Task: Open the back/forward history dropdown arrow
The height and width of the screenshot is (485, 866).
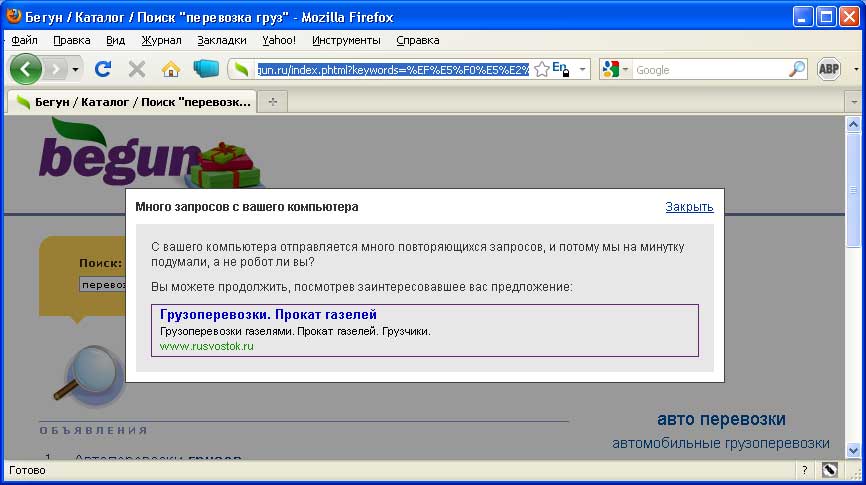Action: tap(75, 70)
